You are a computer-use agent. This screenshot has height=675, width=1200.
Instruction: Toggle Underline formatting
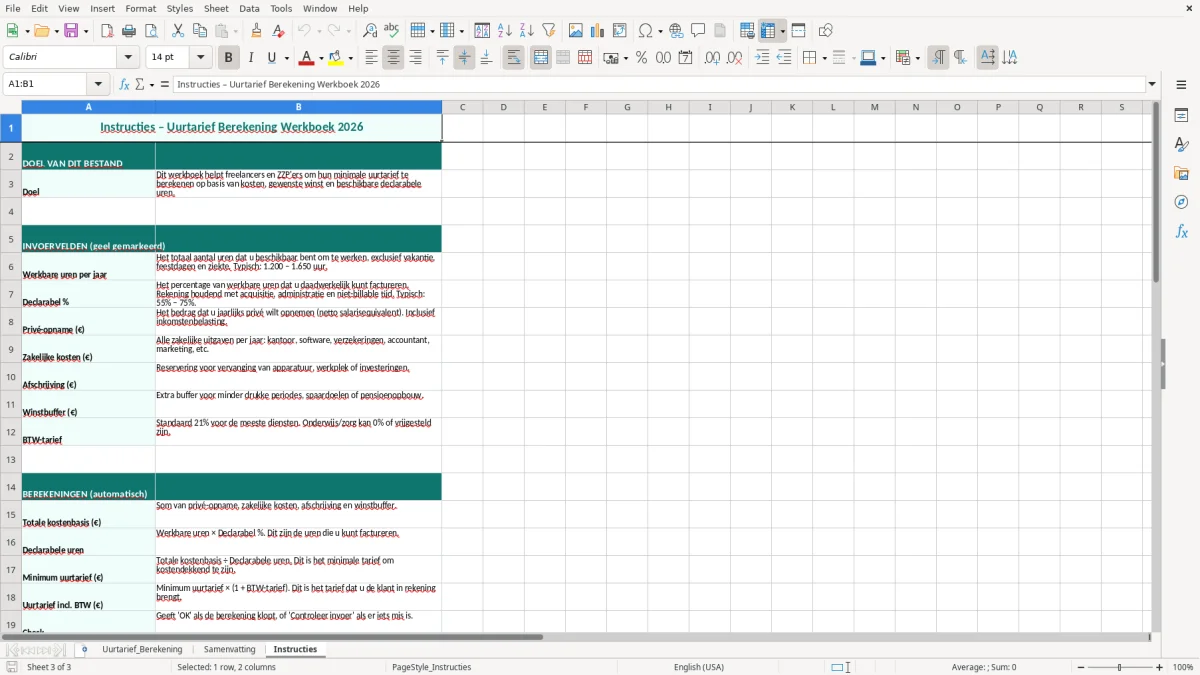click(x=272, y=58)
